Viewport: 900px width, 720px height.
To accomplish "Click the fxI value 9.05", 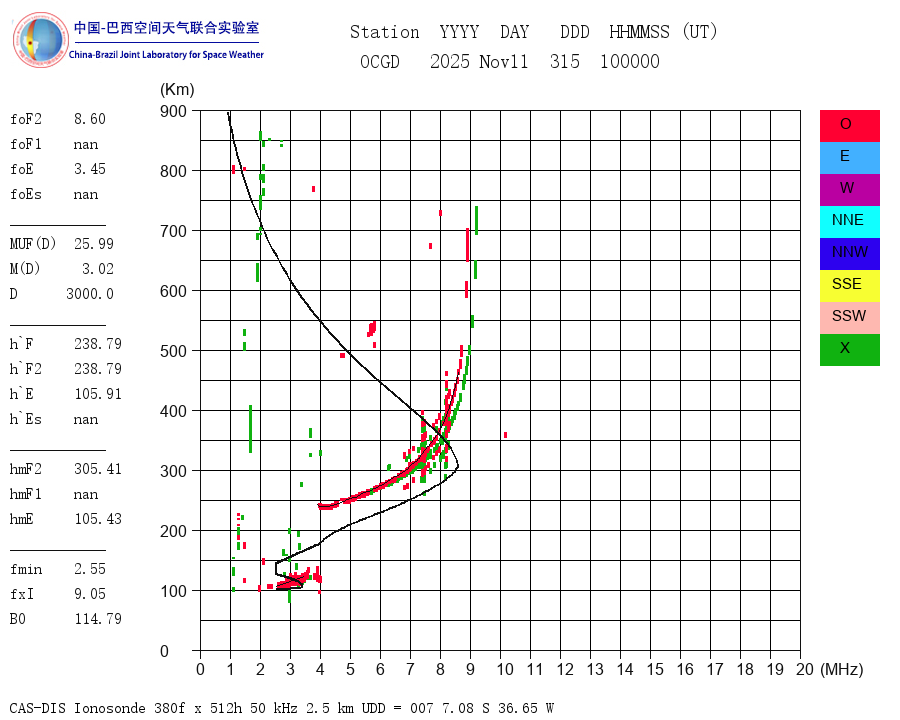I will pyautogui.click(x=90, y=594).
